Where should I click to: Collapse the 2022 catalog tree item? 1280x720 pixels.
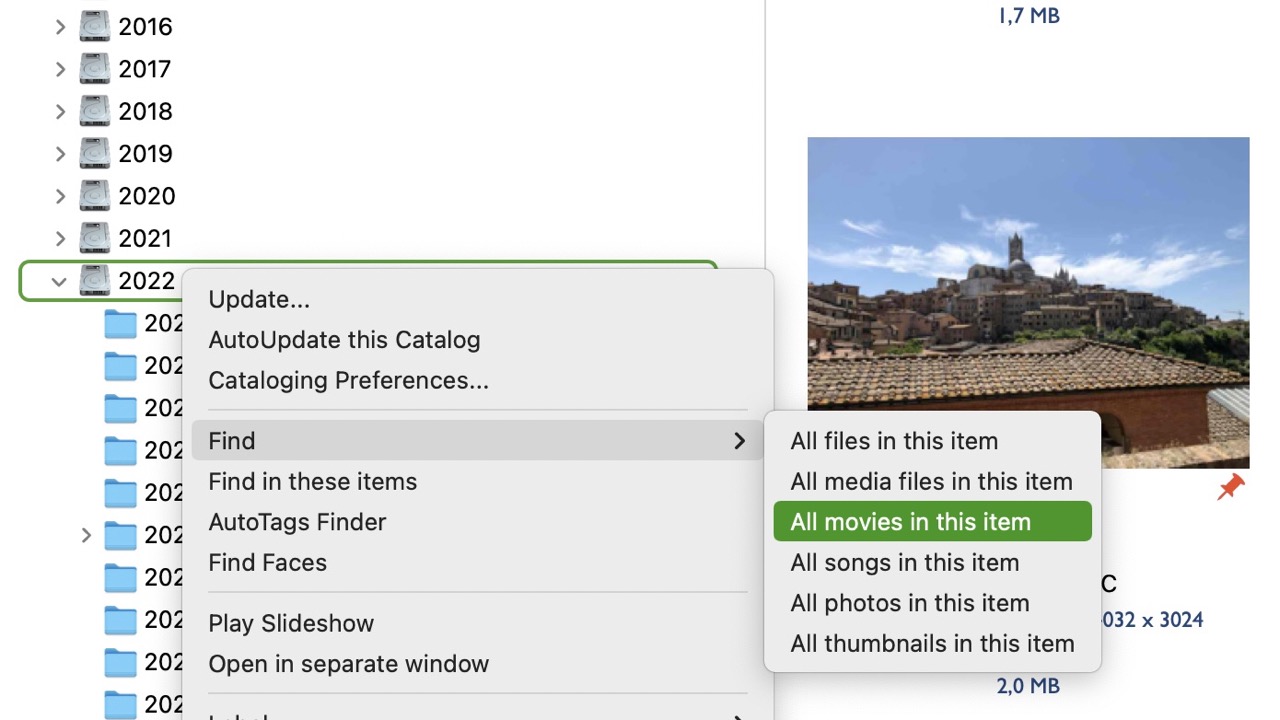click(59, 282)
